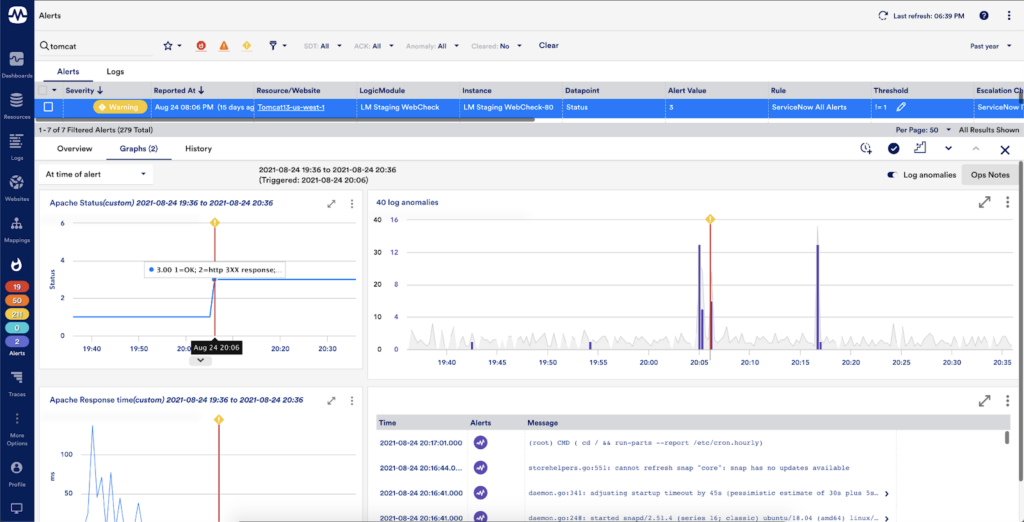
Task: Open the Overview tab
Action: (74, 149)
